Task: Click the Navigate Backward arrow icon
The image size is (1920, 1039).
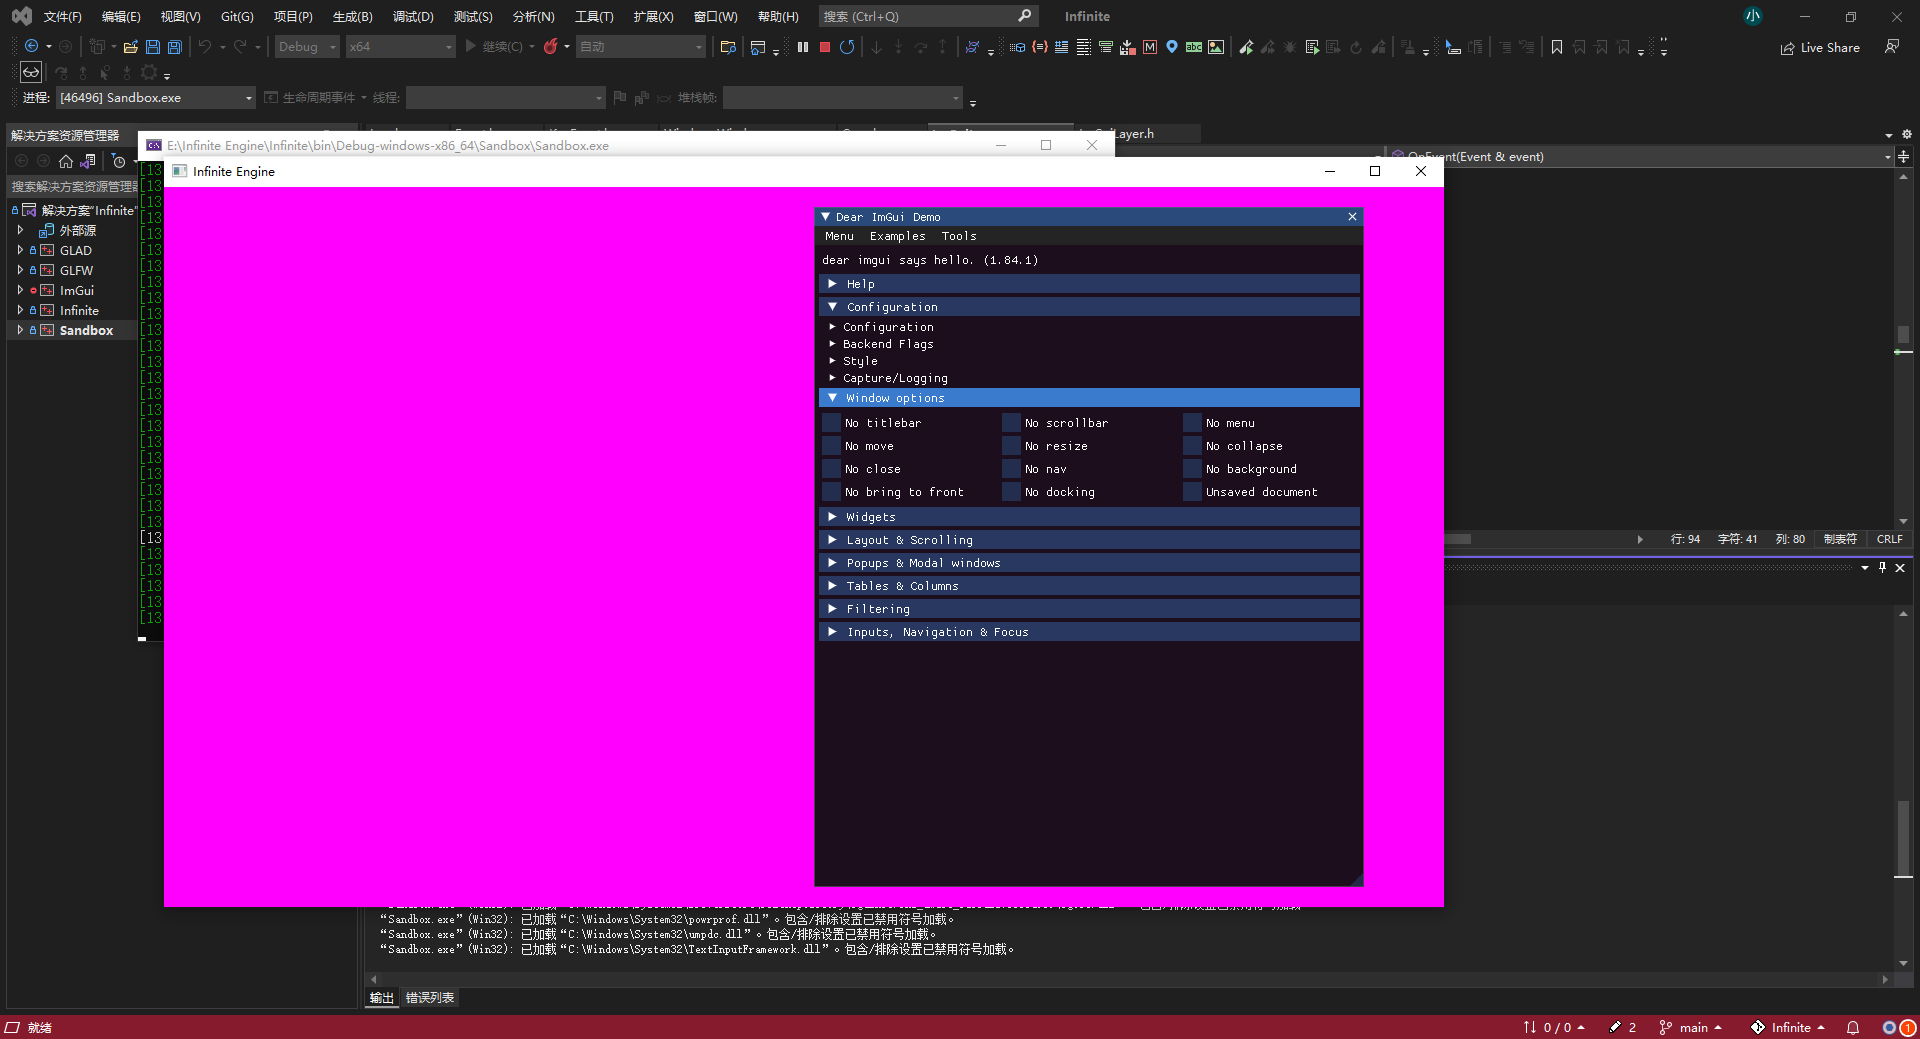Action: 31,46
